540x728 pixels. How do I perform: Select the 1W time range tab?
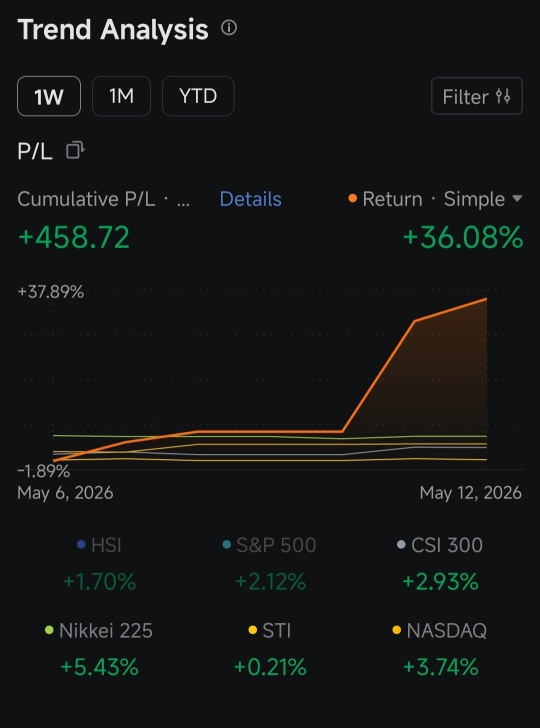(49, 96)
